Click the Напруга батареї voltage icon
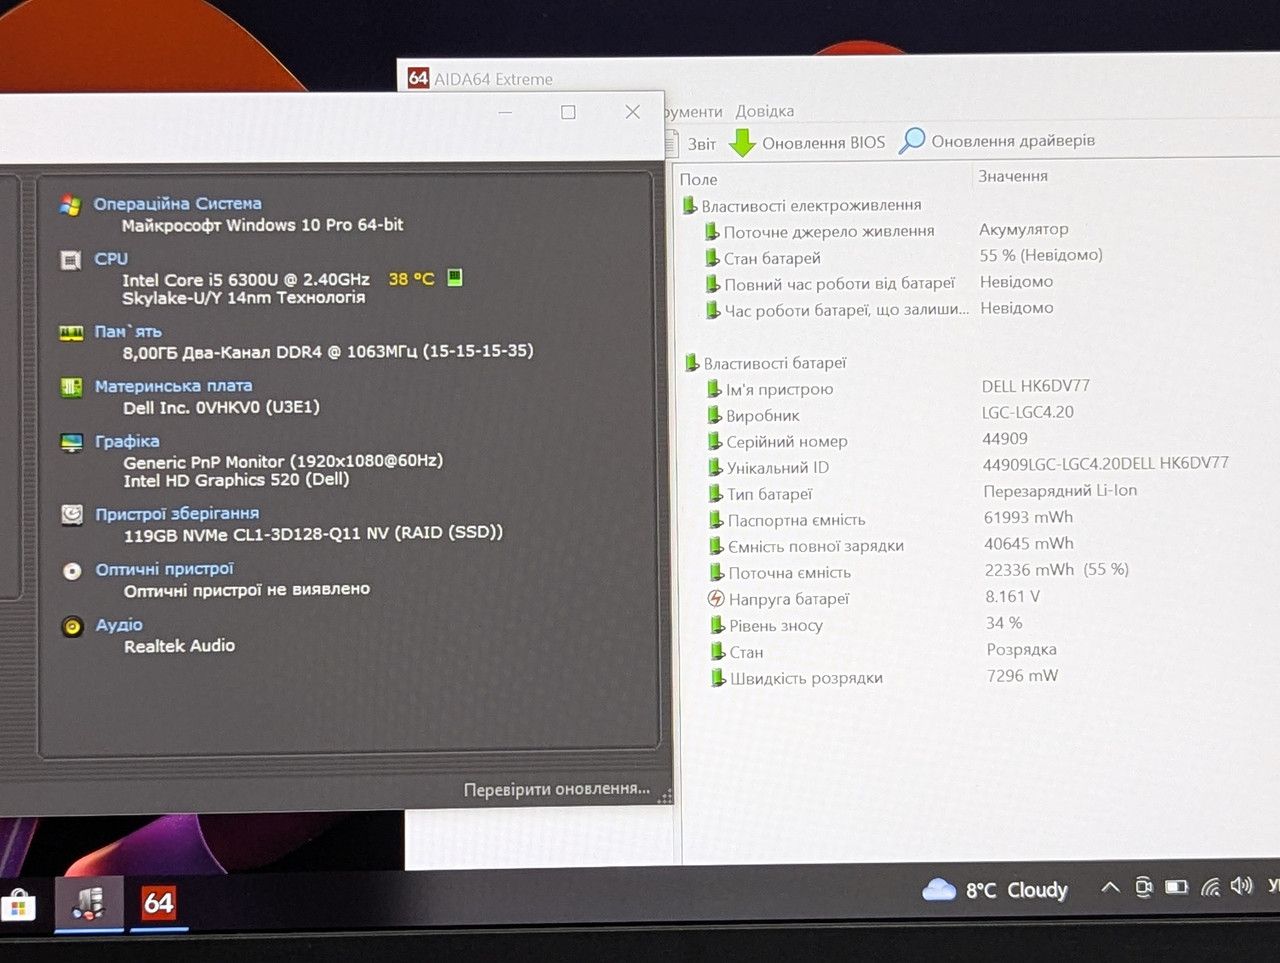The image size is (1280, 963). 716,599
